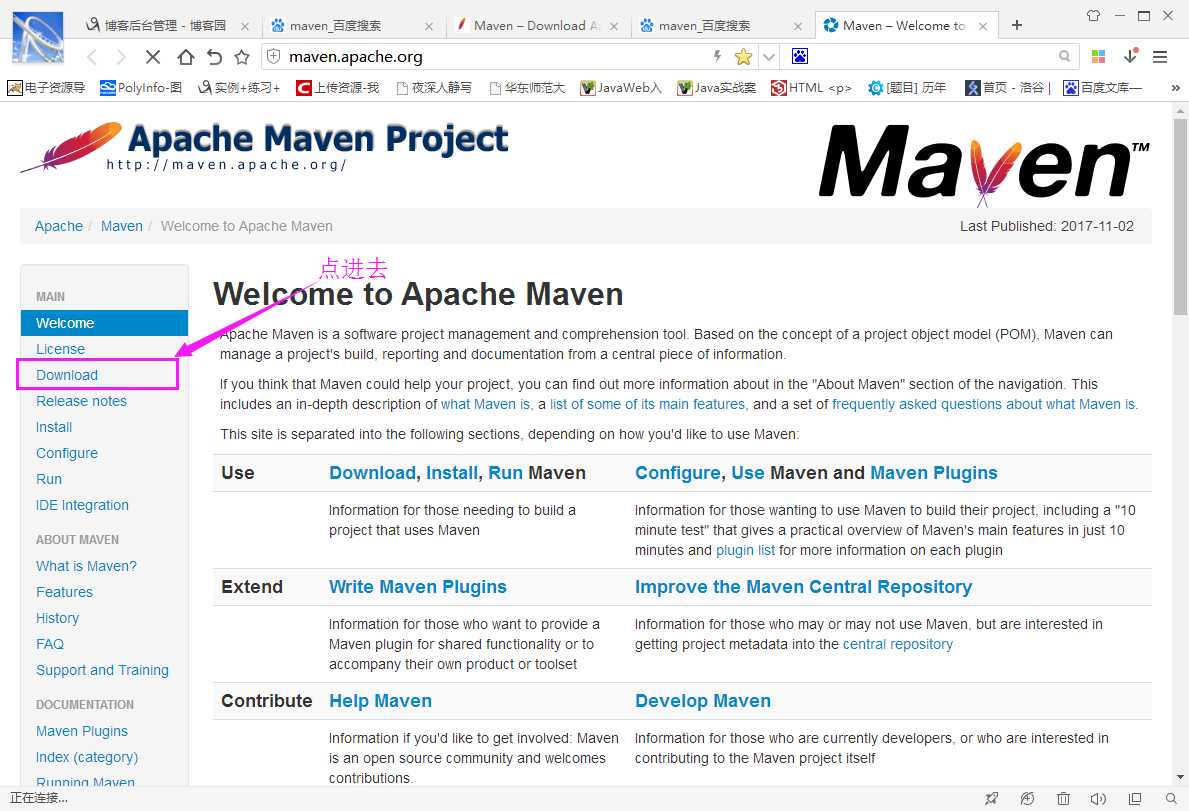Click the ad-block style icon in status bar
This screenshot has height=811, width=1189.
1027,798
